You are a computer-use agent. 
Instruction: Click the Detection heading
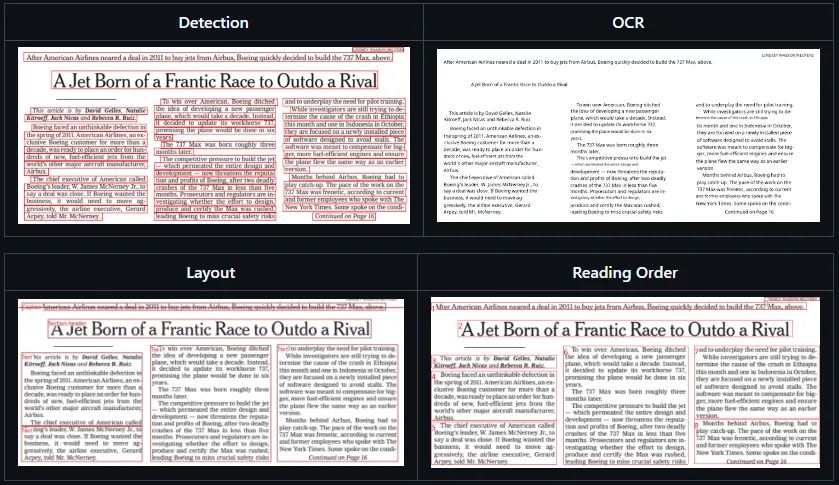[x=213, y=22]
